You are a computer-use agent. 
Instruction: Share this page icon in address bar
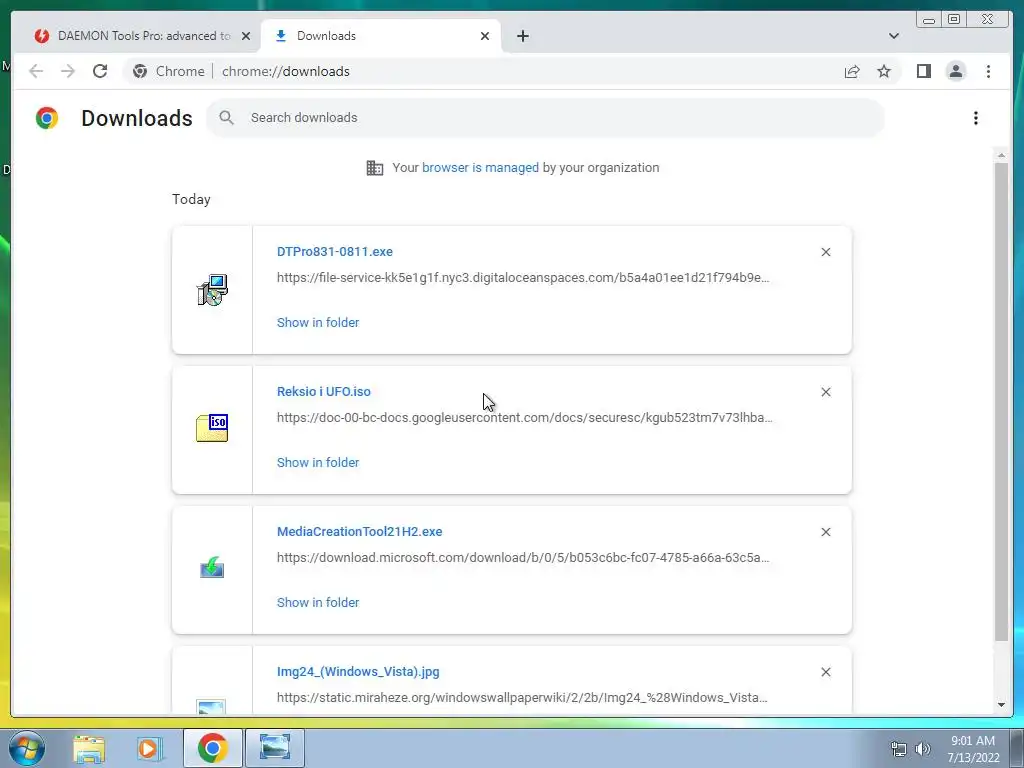point(852,71)
